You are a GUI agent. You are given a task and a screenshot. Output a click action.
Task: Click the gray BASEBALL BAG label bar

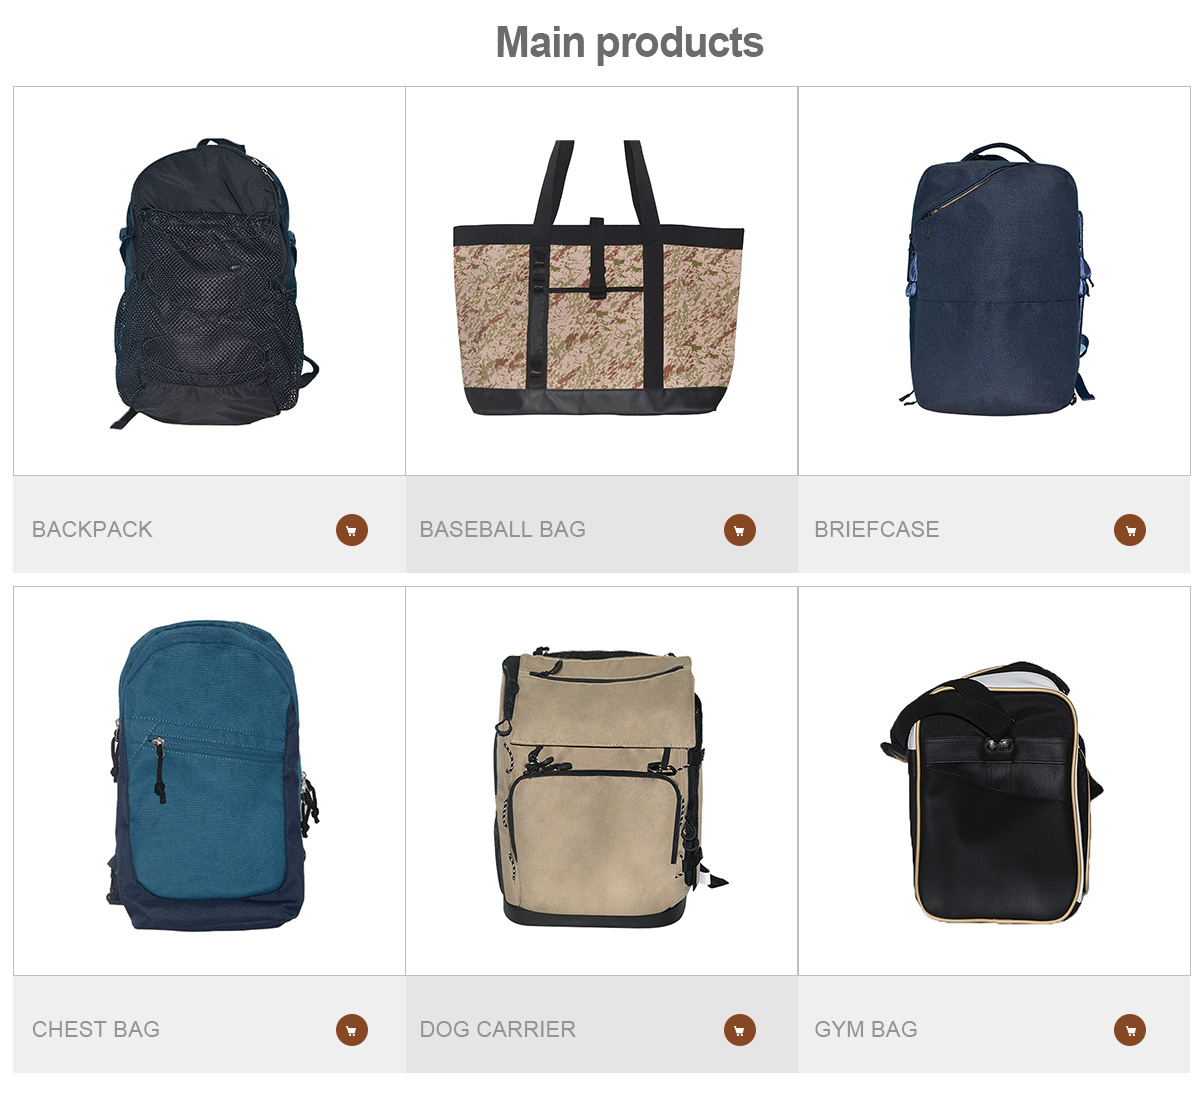[x=602, y=524]
